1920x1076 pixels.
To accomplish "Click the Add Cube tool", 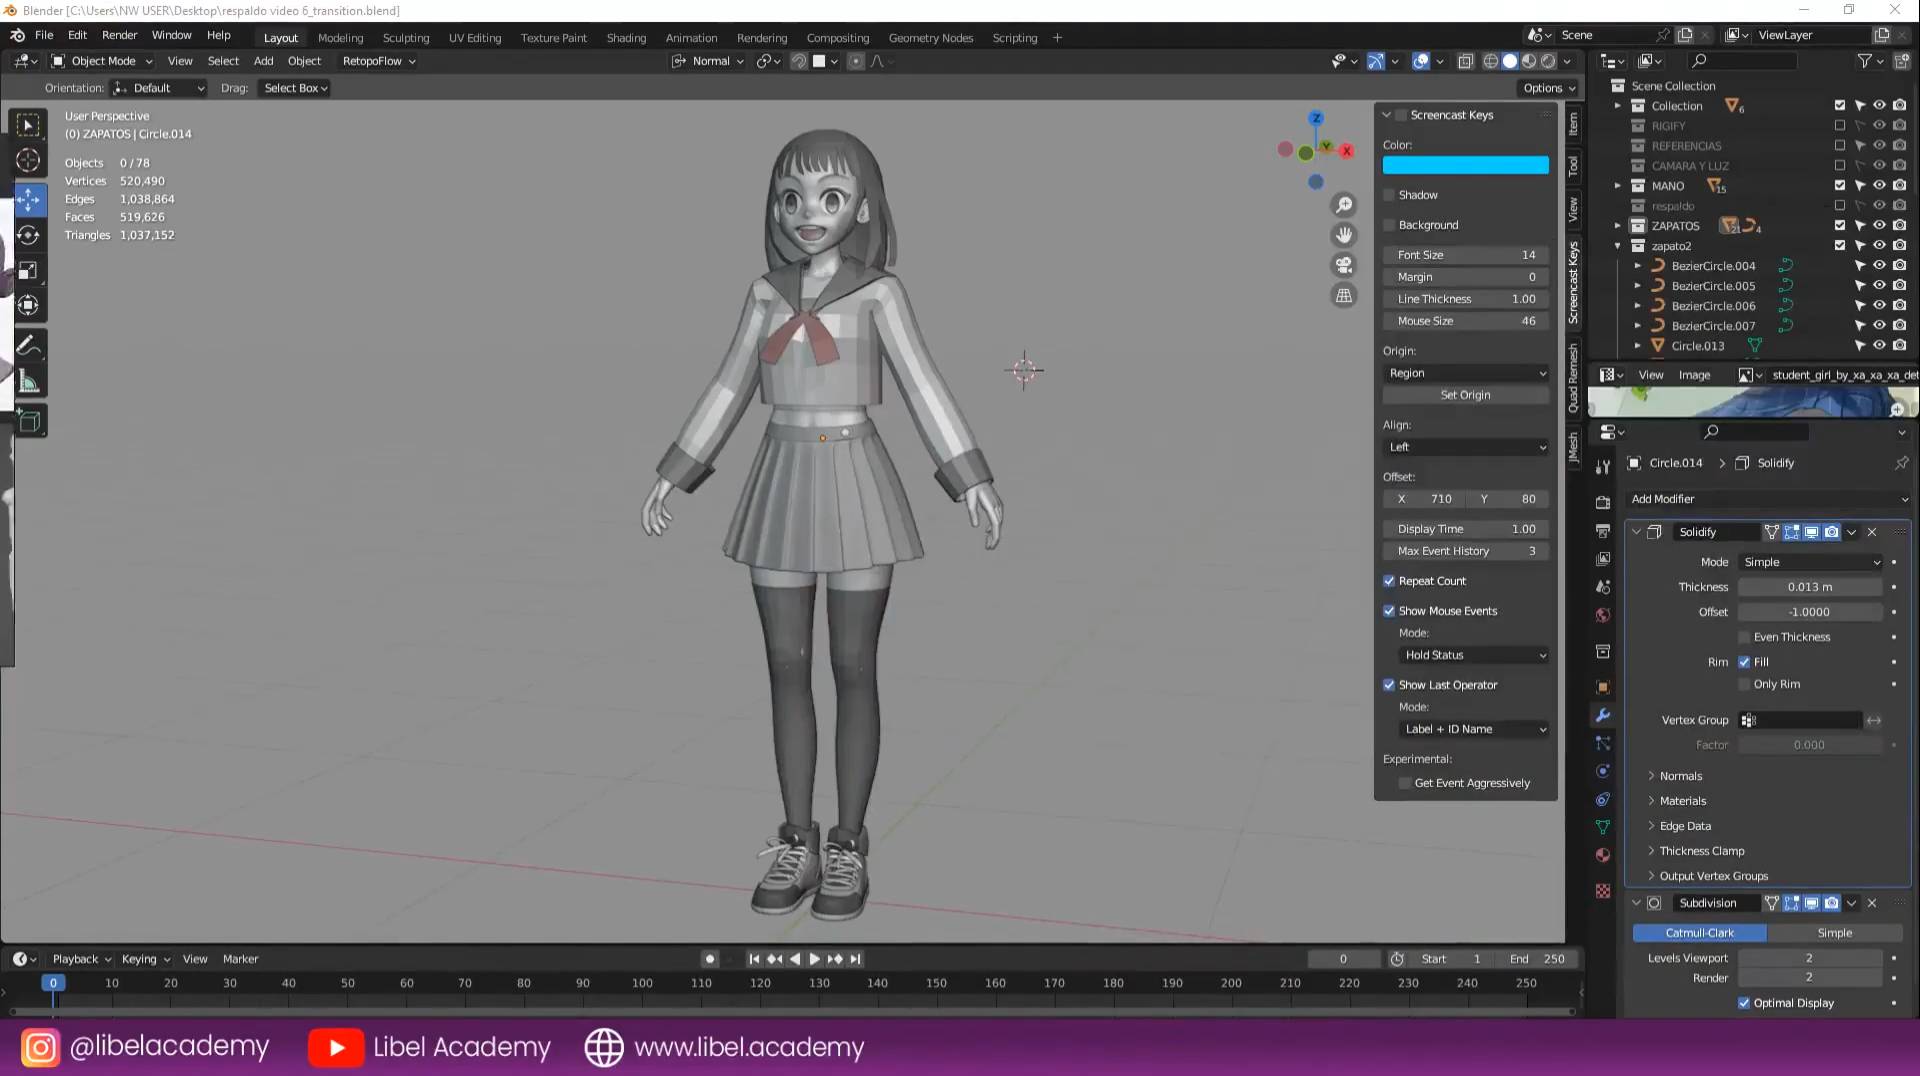I will coord(29,421).
